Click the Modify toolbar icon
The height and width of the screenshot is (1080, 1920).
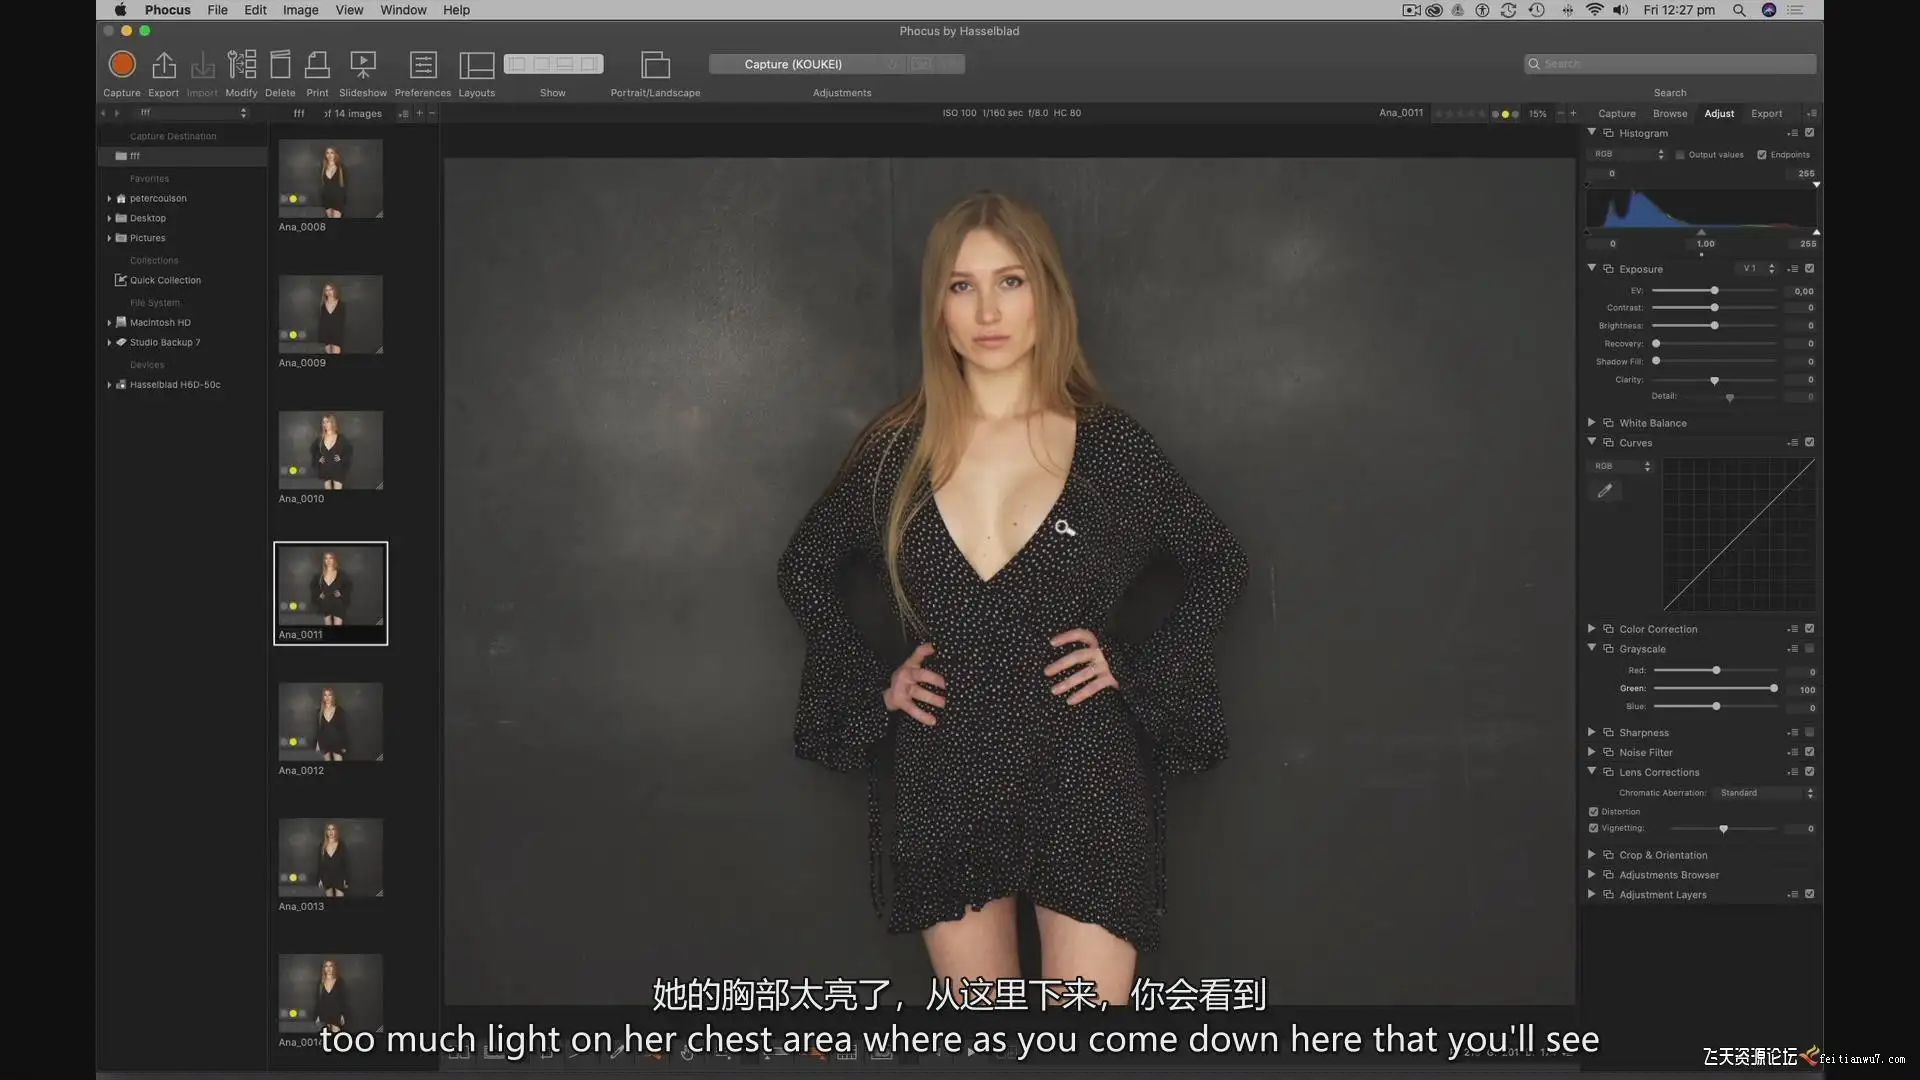(x=241, y=65)
